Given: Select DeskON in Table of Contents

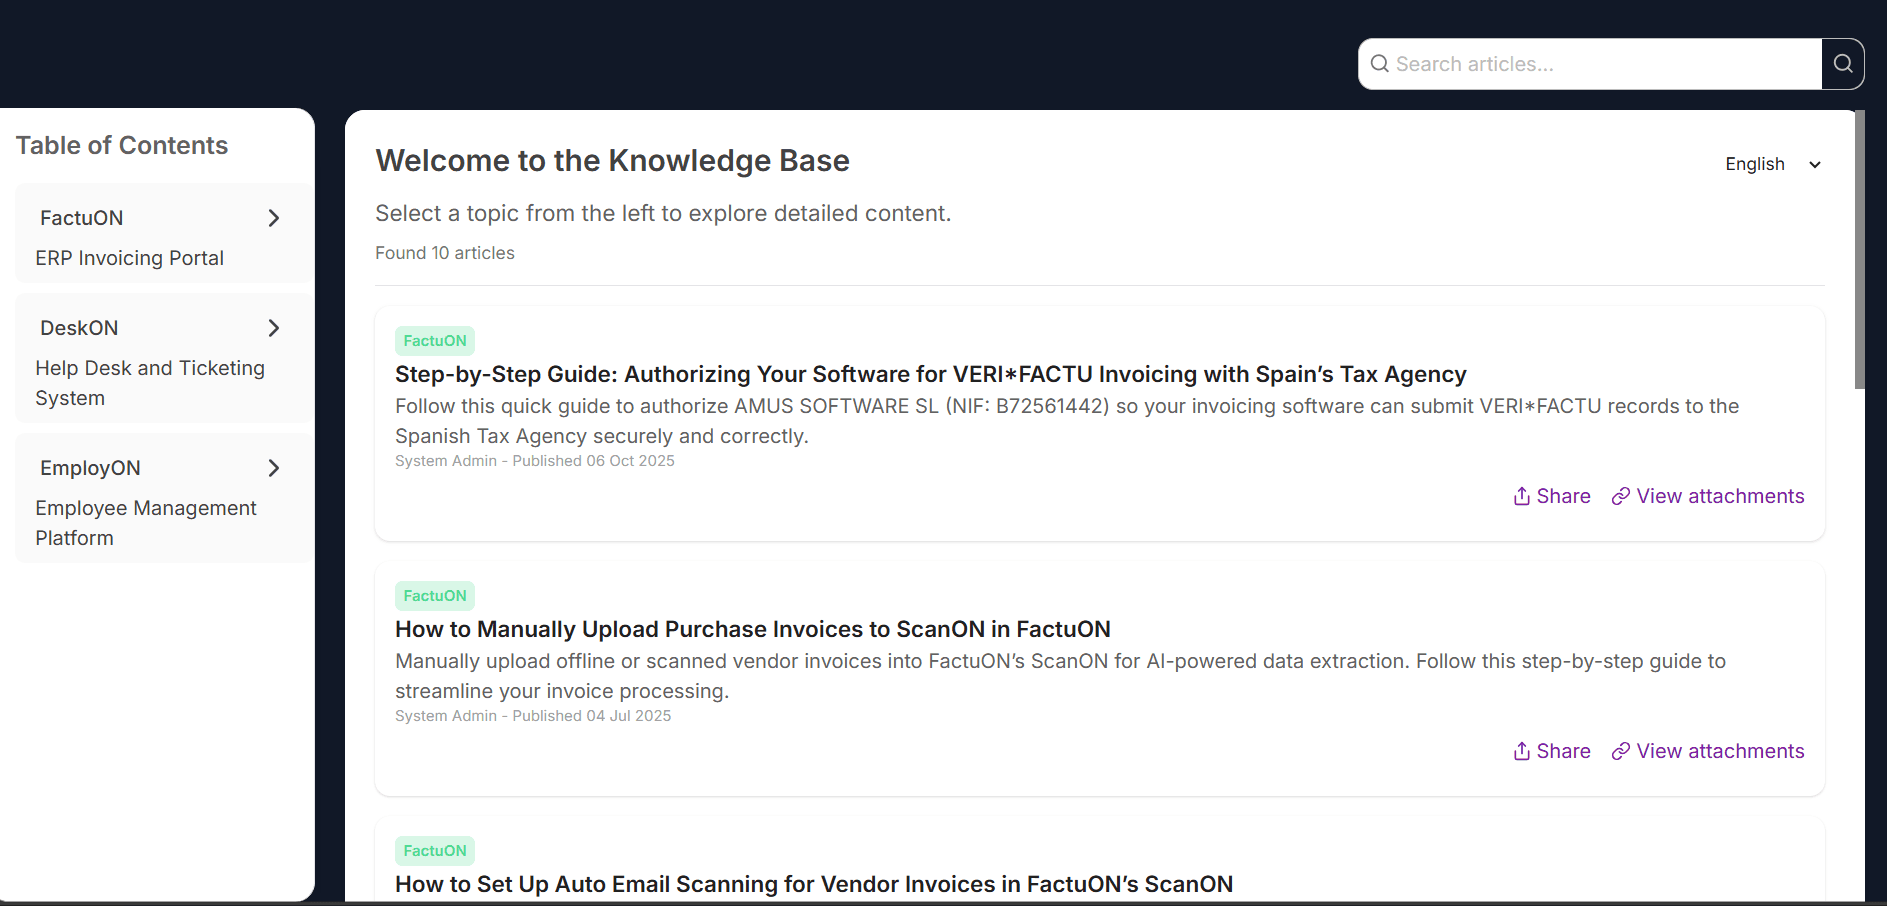Looking at the screenshot, I should 79,328.
